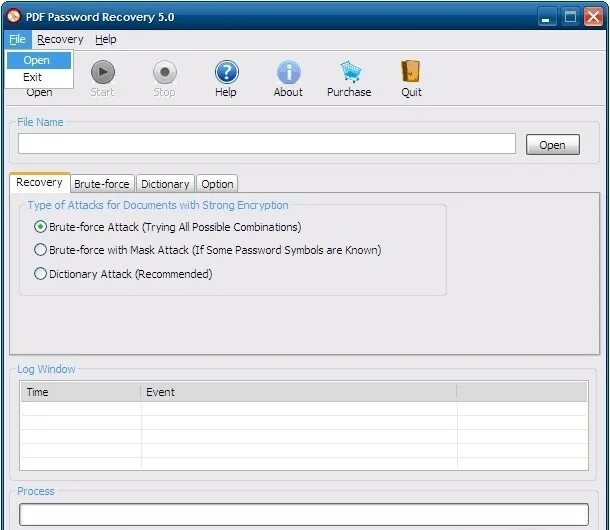This screenshot has width=610, height=530.
Task: Switch to the Dictionary tab
Action: (x=165, y=184)
